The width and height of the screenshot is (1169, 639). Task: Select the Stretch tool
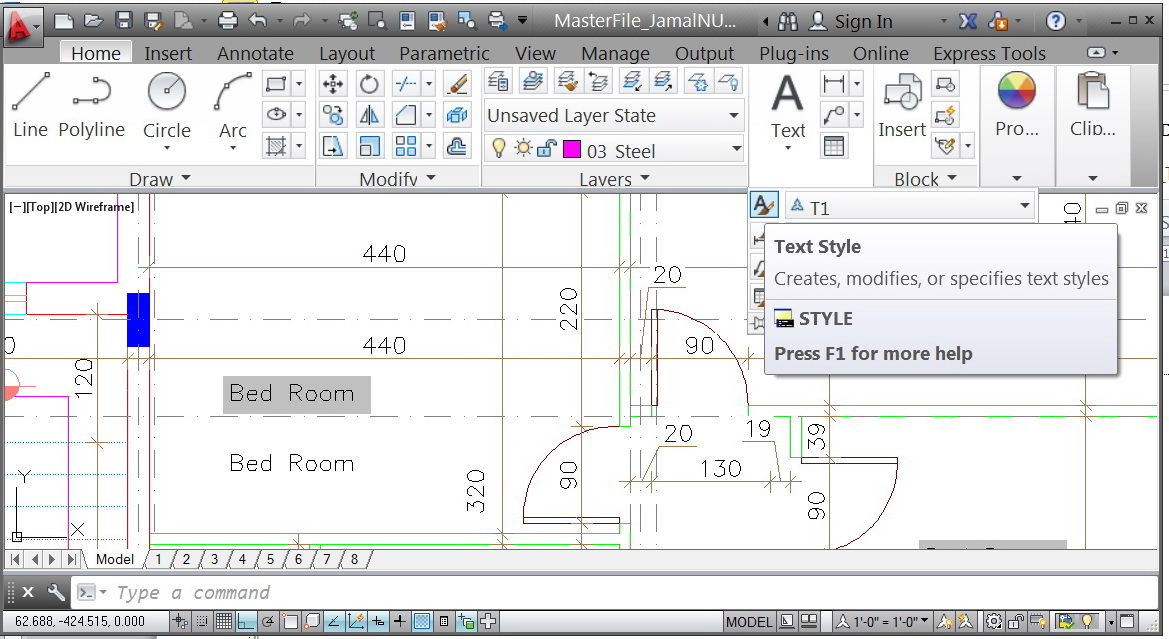pyautogui.click(x=333, y=146)
